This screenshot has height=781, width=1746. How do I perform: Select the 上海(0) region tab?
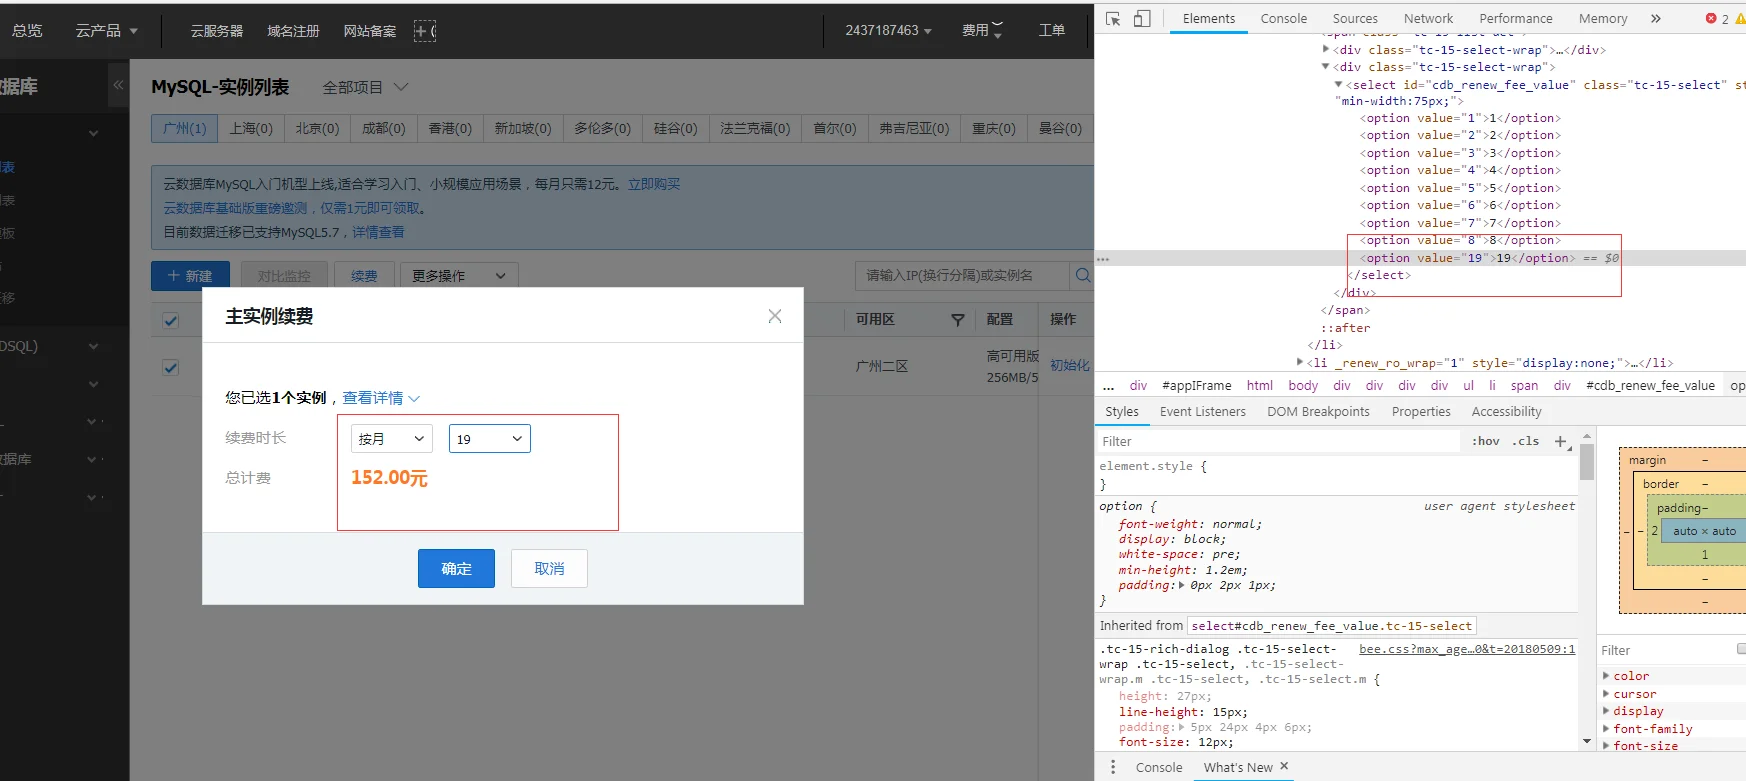pyautogui.click(x=251, y=129)
